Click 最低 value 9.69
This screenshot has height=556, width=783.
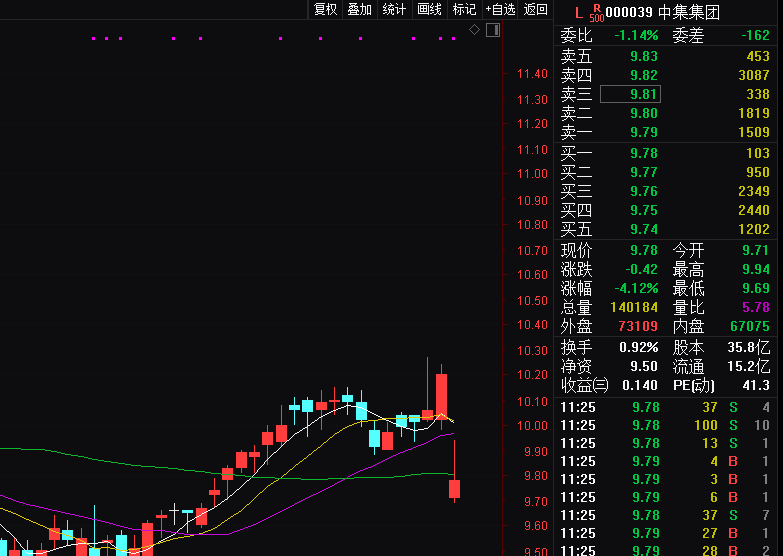756,288
